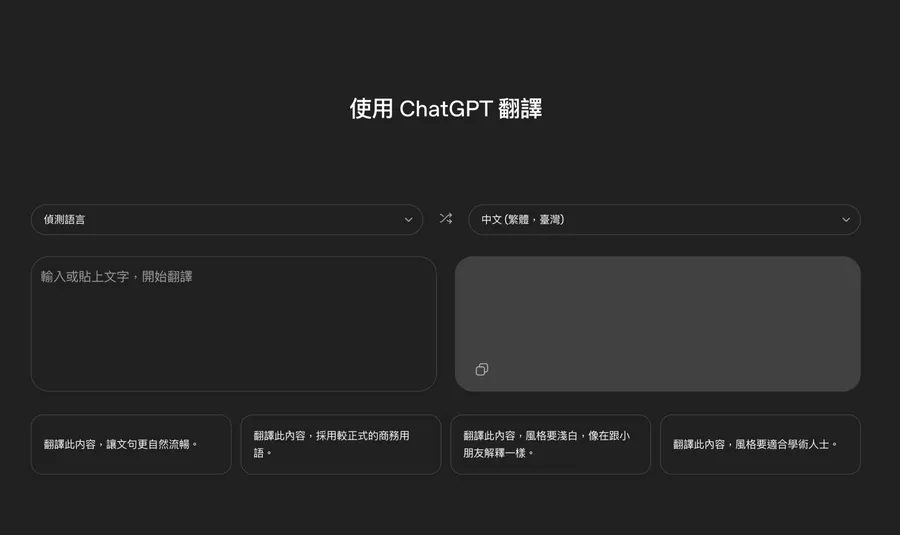
Task: Swap the source and target languages
Action: tap(446, 219)
